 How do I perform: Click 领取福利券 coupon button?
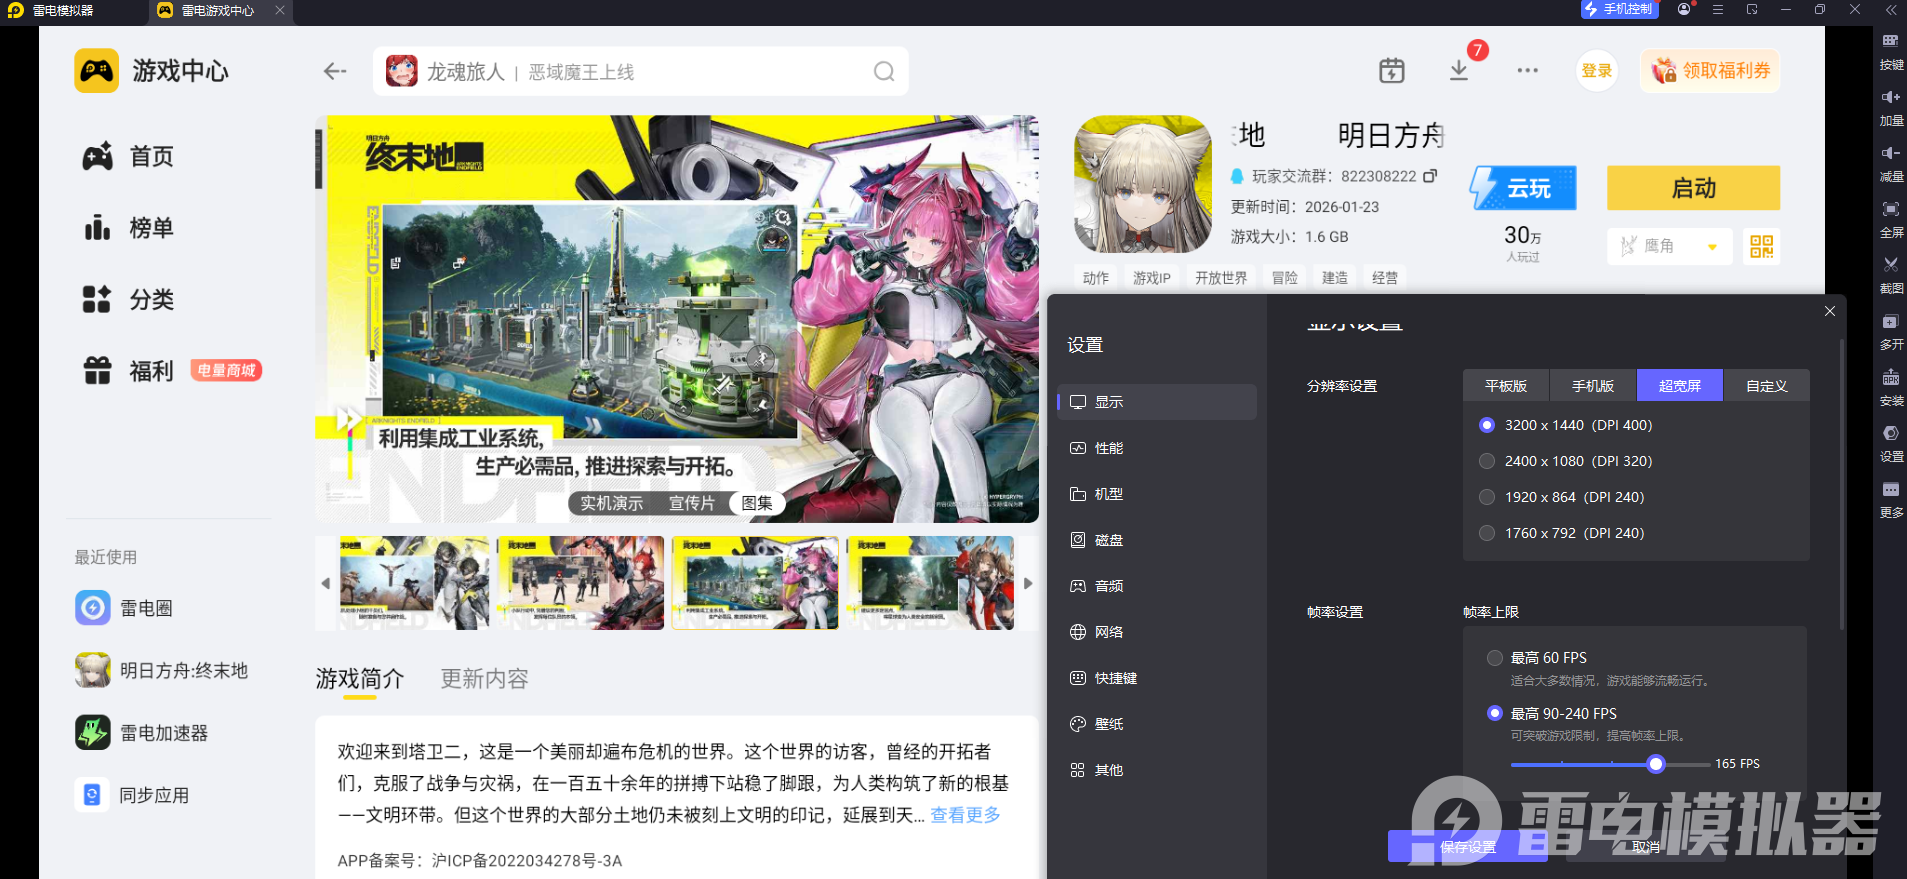click(1710, 71)
